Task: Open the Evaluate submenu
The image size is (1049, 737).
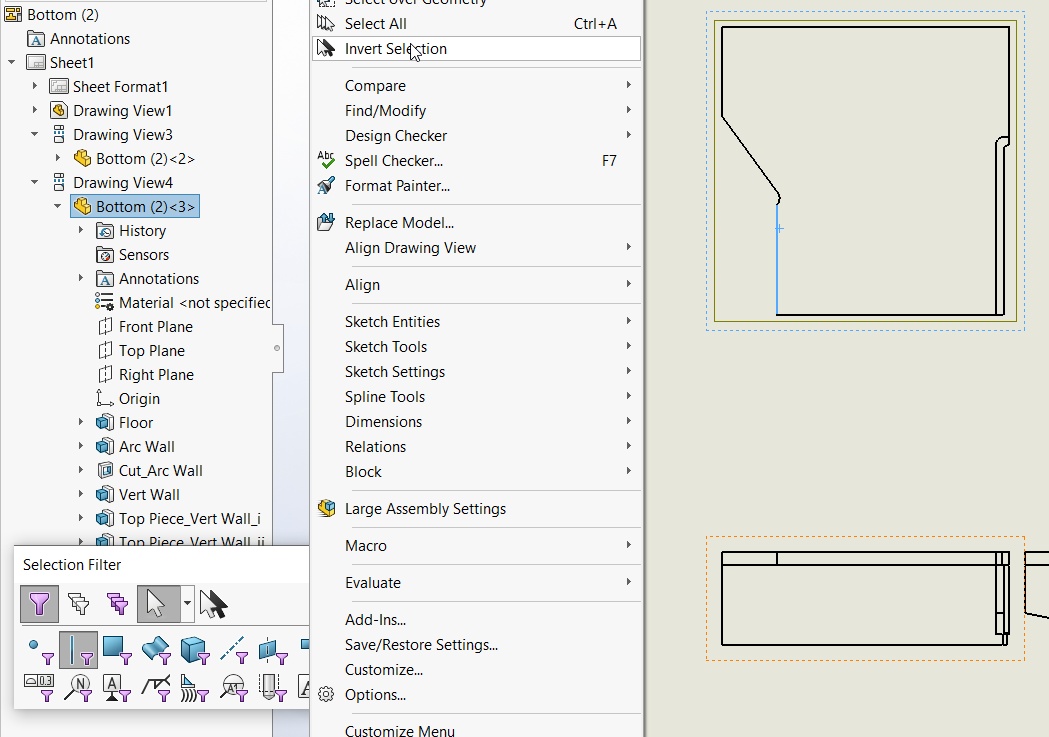Action: (x=476, y=583)
